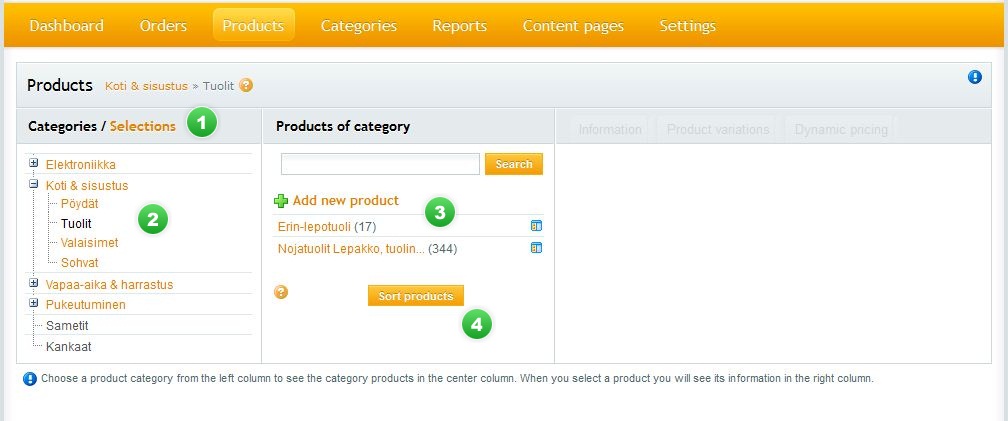This screenshot has height=421, width=1008.
Task: Click the orange help icon near Sort products
Action: pyautogui.click(x=281, y=292)
